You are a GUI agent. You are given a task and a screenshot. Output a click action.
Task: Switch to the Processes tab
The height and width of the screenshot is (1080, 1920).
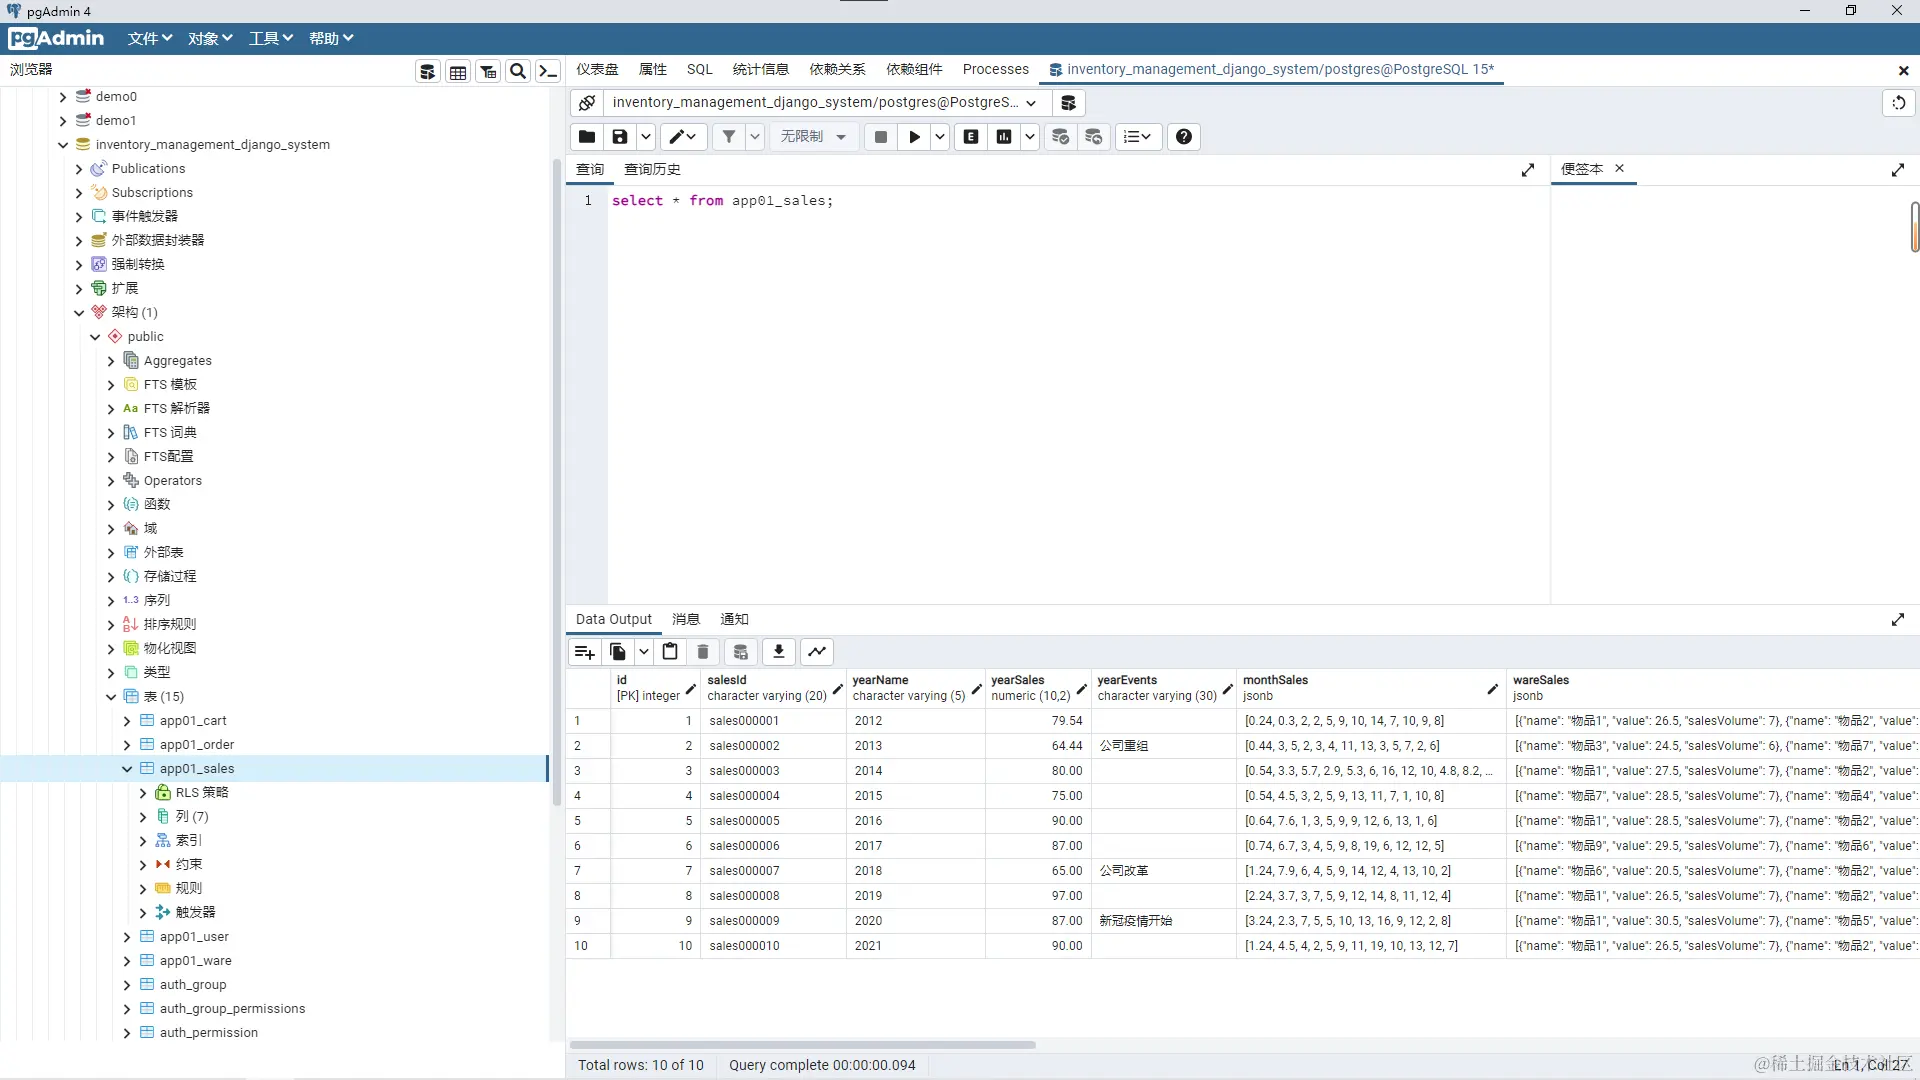pyautogui.click(x=995, y=69)
